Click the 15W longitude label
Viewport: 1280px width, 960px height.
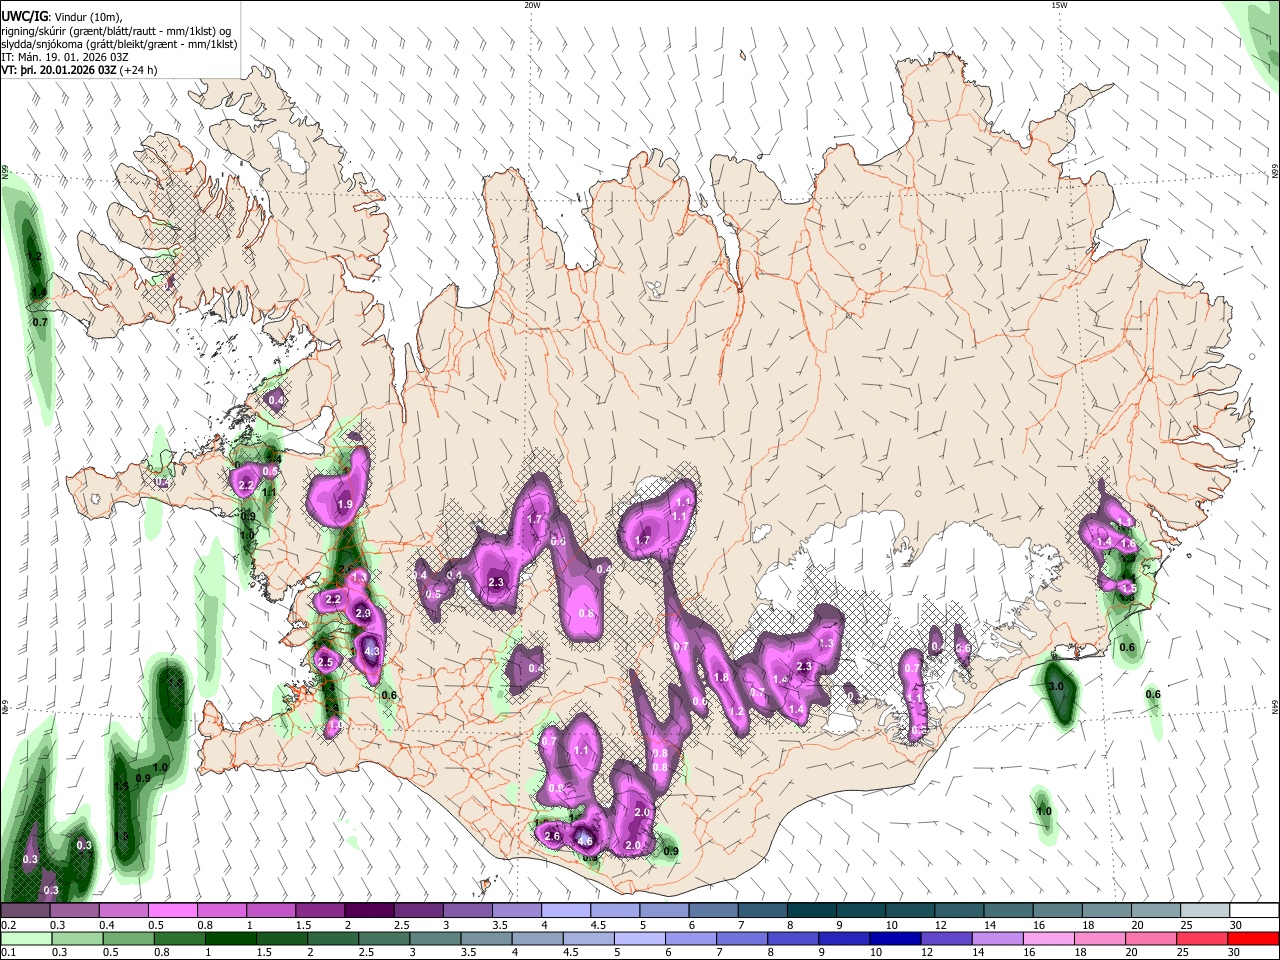click(1059, 5)
